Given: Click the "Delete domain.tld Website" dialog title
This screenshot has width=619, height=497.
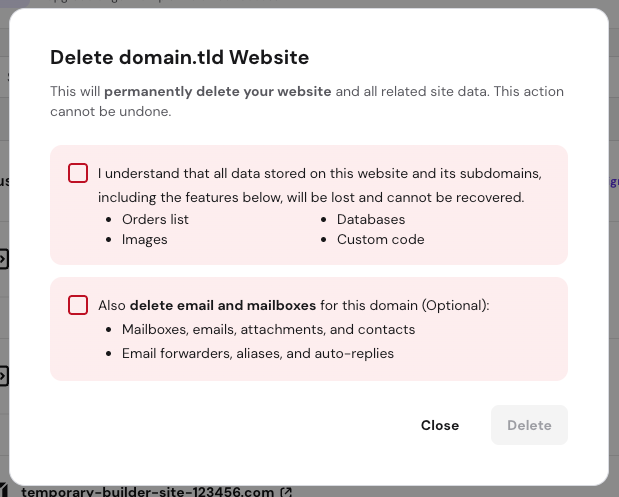Looking at the screenshot, I should point(180,57).
